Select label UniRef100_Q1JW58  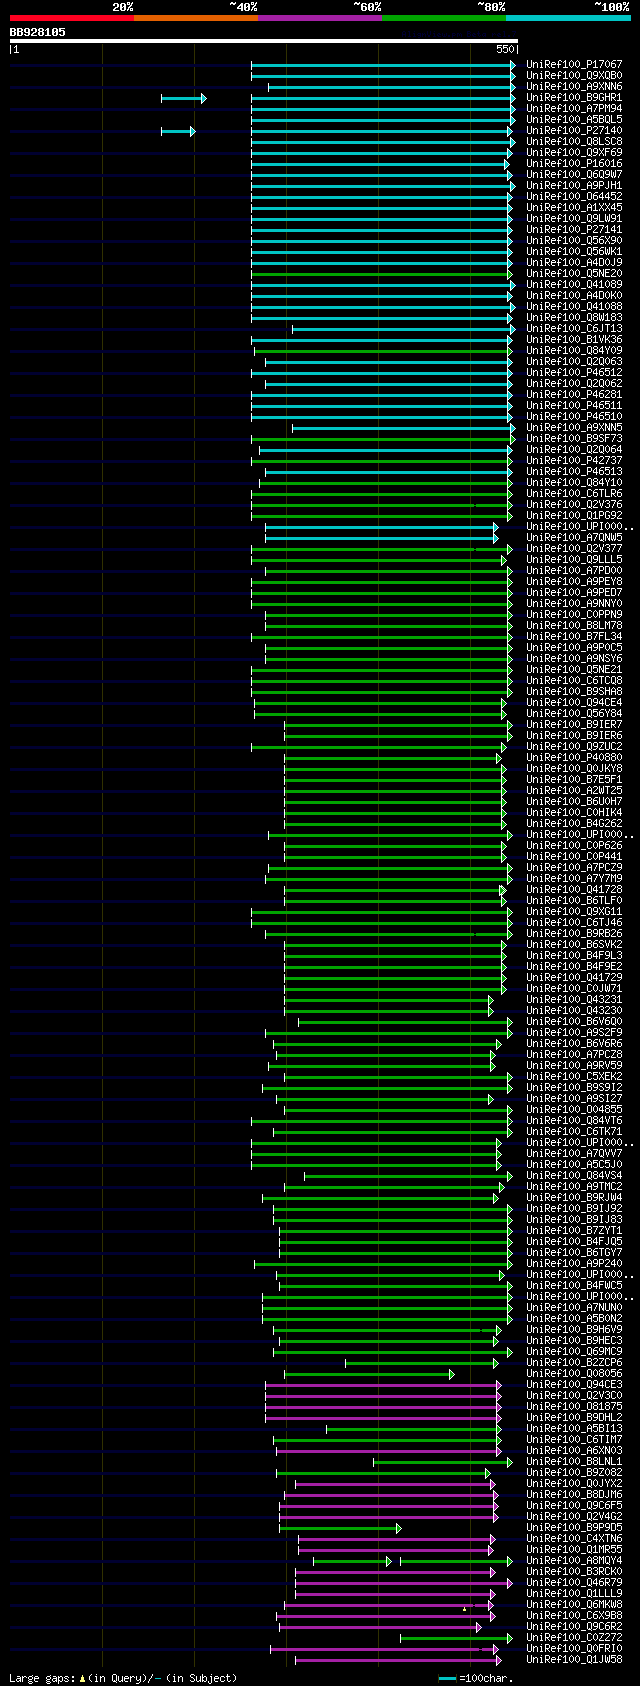tap(574, 1660)
